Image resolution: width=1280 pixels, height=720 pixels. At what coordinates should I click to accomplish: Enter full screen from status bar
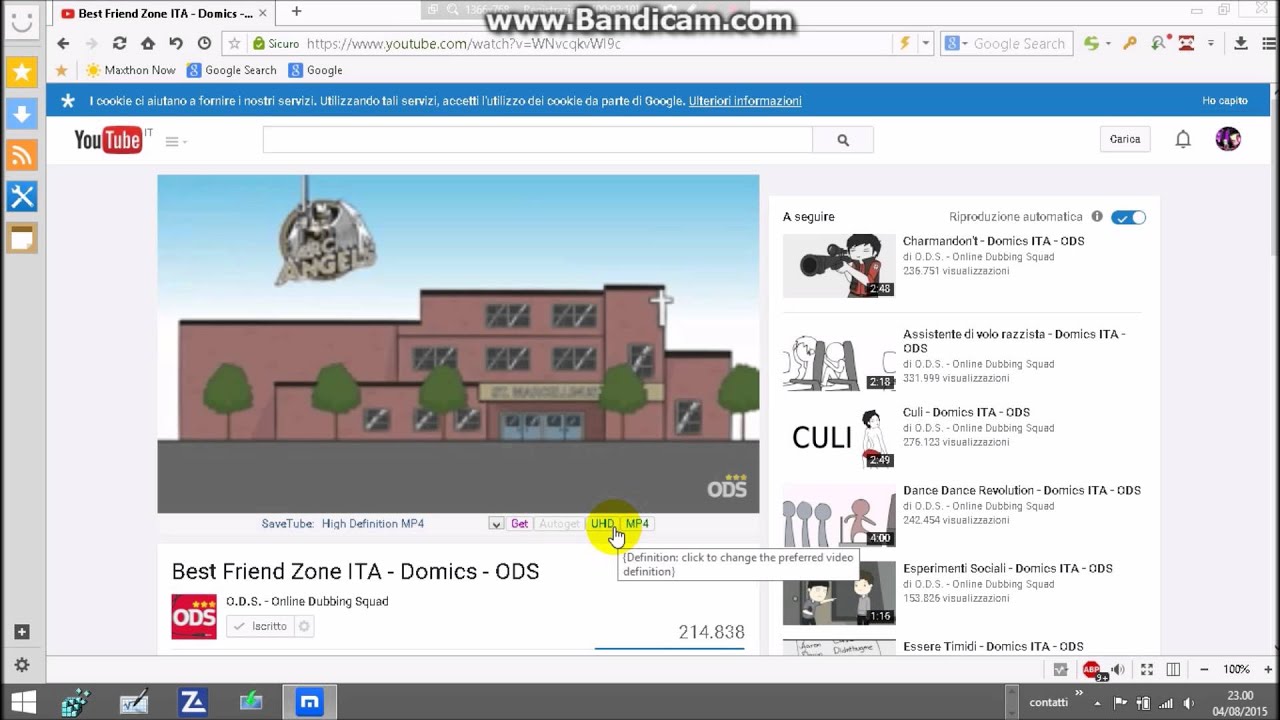coord(1147,669)
